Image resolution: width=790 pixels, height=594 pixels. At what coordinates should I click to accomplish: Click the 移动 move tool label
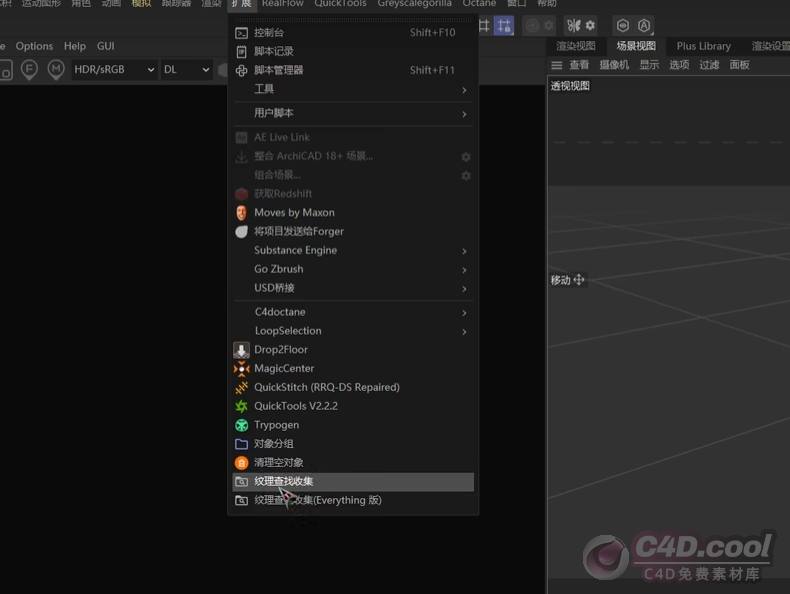point(567,280)
